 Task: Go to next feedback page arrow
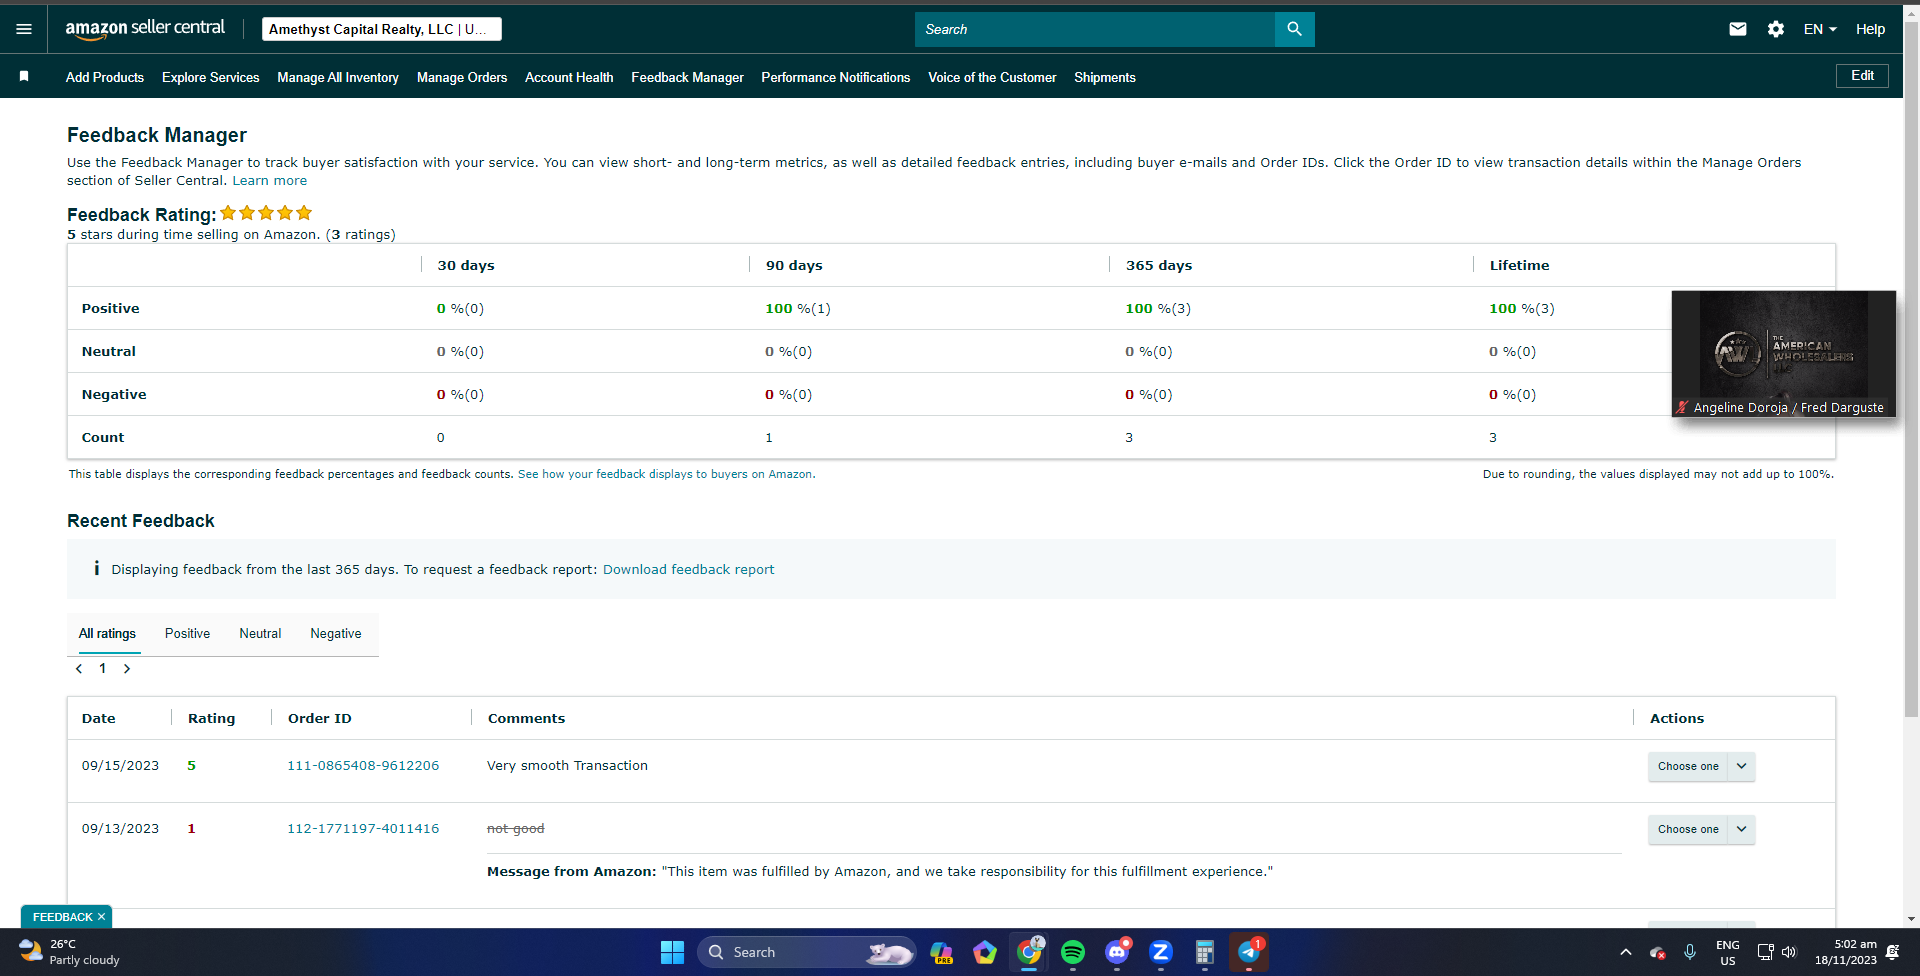[x=127, y=669]
